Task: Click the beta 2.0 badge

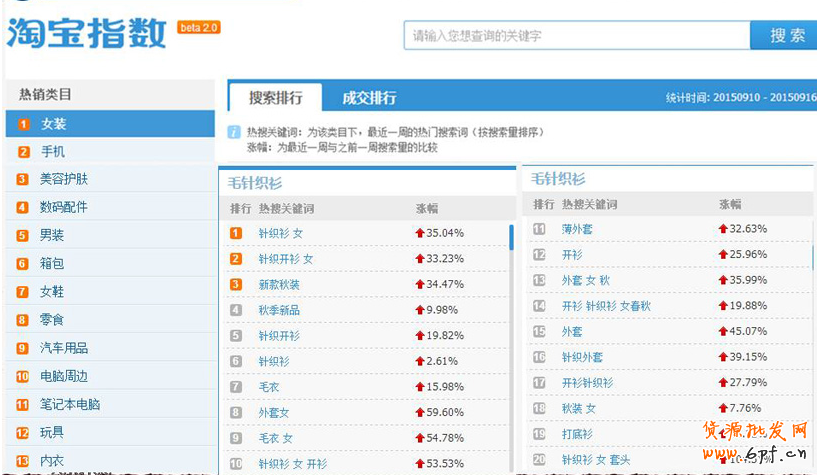Action: pyautogui.click(x=199, y=28)
